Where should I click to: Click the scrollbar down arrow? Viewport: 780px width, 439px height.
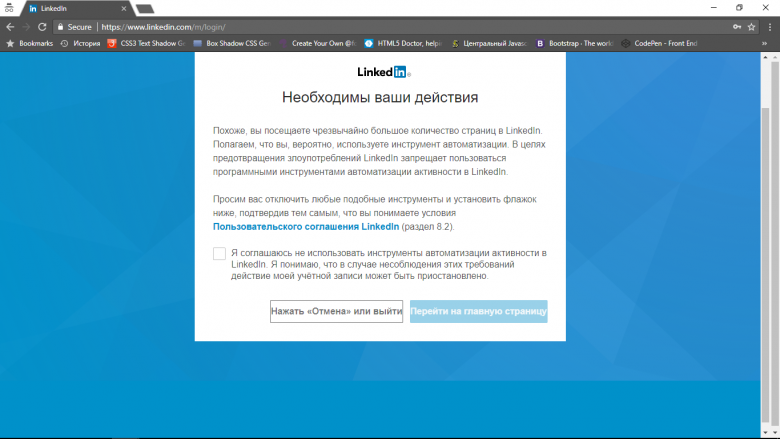tap(766, 434)
